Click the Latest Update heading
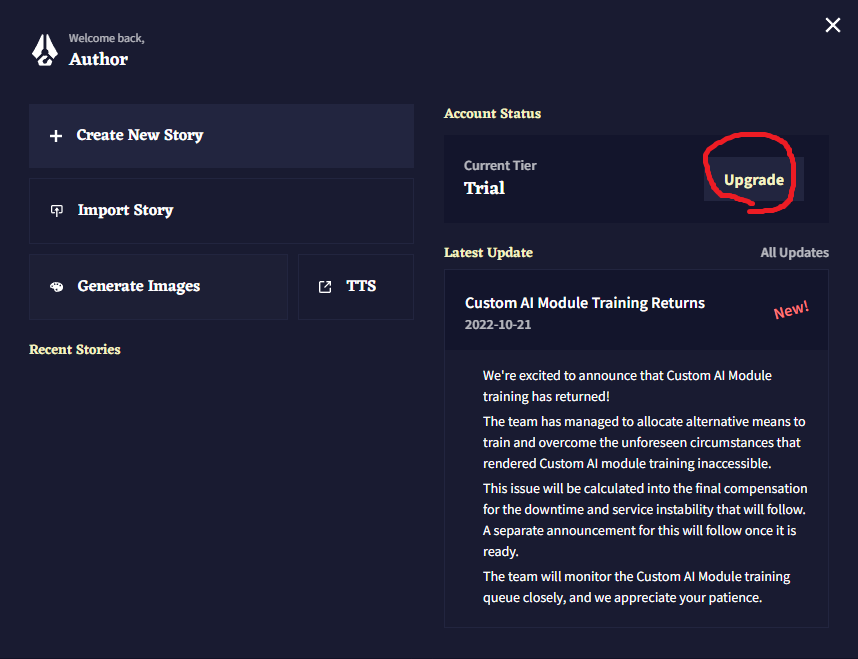Image resolution: width=858 pixels, height=659 pixels. coord(488,252)
